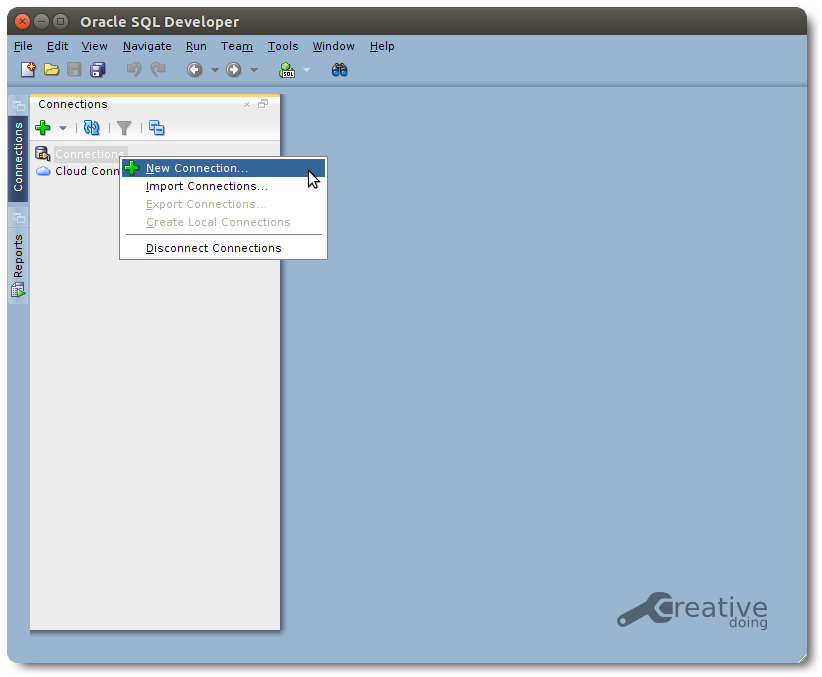Click the window icon above Connections sidebar tab
Image resolution: width=822 pixels, height=677 pixels.
(x=19, y=106)
